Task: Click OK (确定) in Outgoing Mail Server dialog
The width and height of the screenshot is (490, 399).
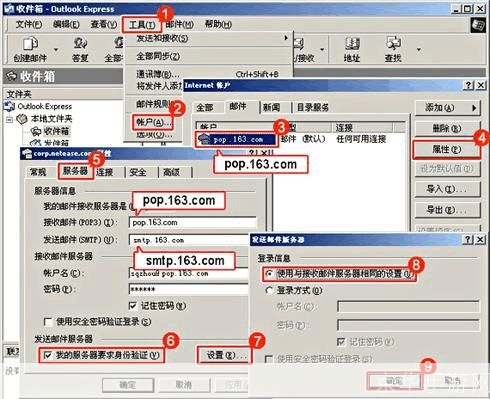Action: (394, 381)
